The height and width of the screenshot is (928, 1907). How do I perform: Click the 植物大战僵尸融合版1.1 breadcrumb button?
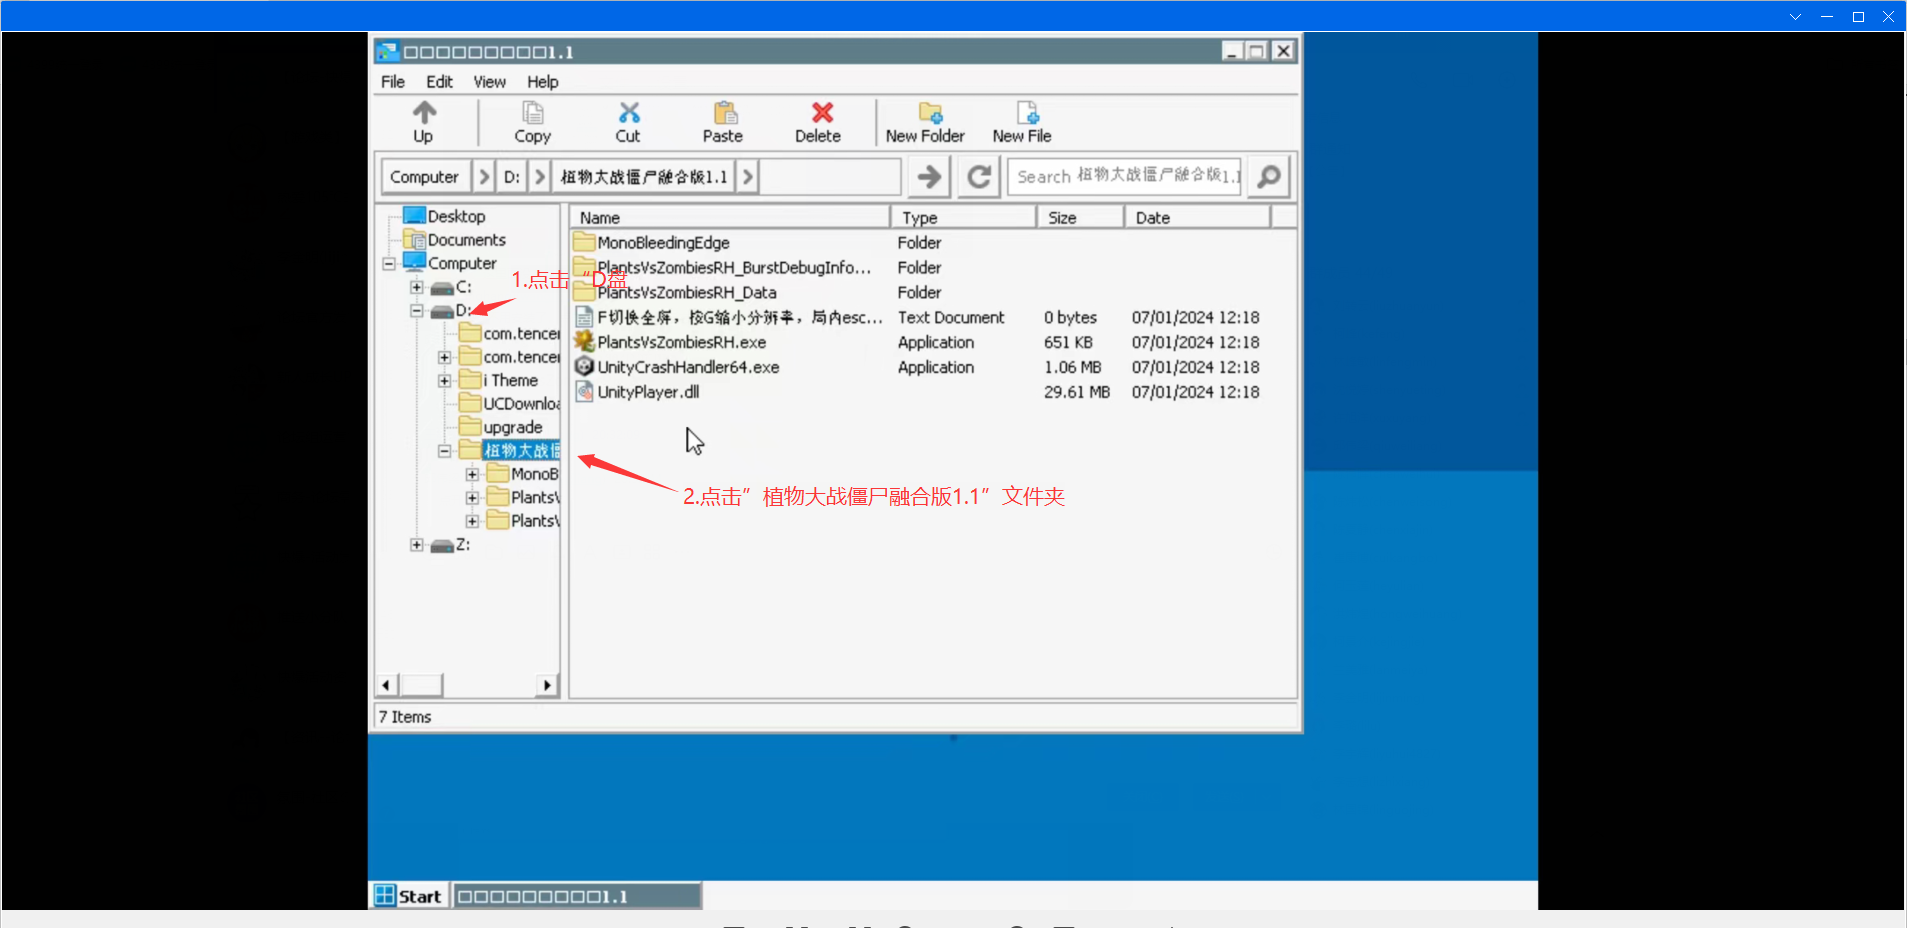[x=644, y=177]
